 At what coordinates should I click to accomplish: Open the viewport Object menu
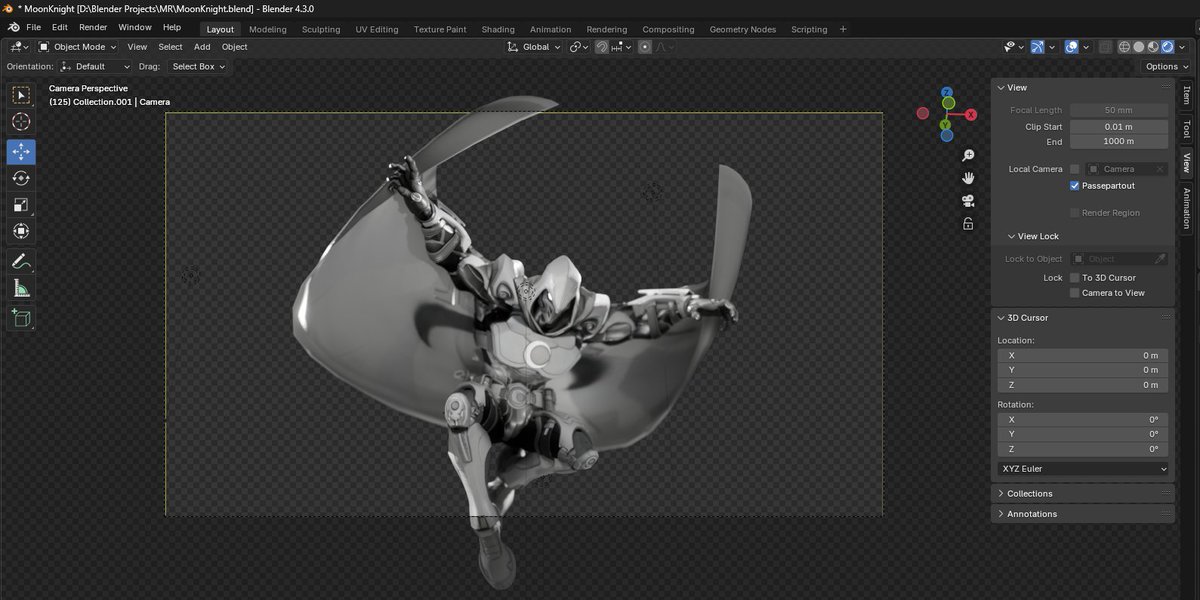tap(234, 47)
